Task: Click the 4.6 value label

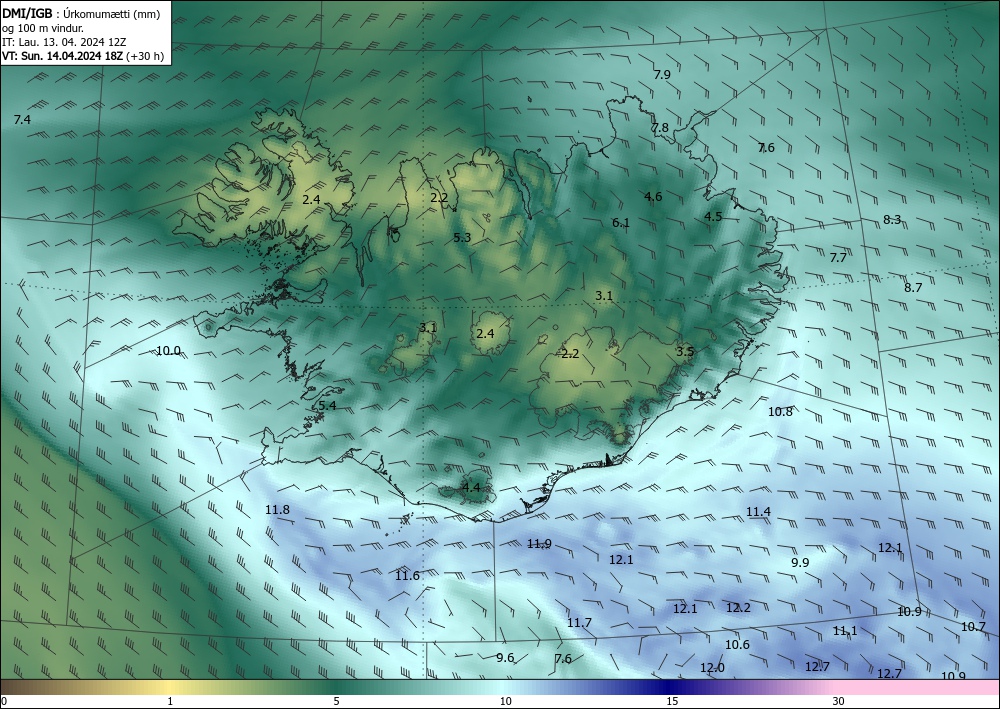Action: (x=653, y=196)
